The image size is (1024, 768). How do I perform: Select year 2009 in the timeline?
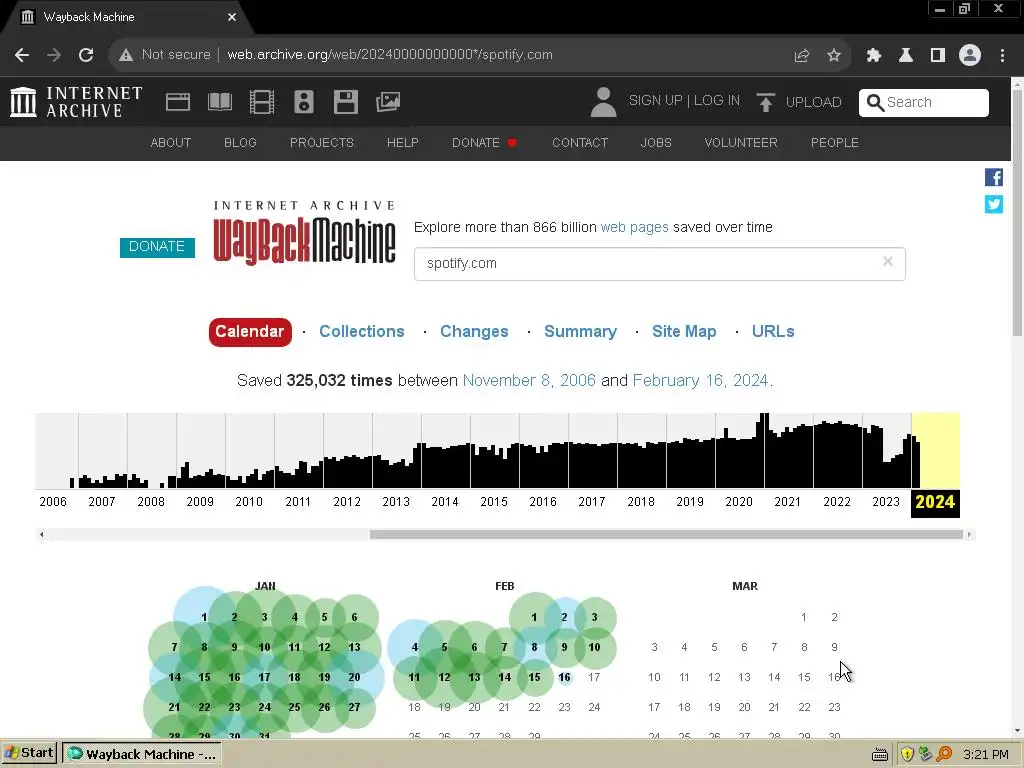coord(200,502)
